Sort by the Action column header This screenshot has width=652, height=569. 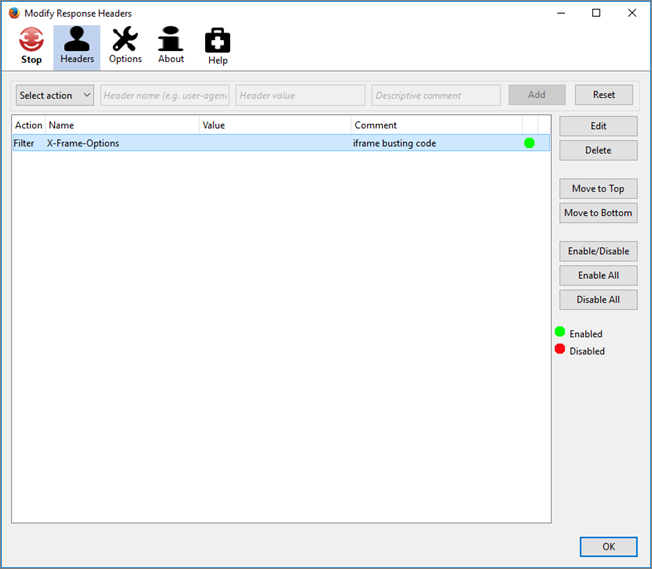click(29, 125)
